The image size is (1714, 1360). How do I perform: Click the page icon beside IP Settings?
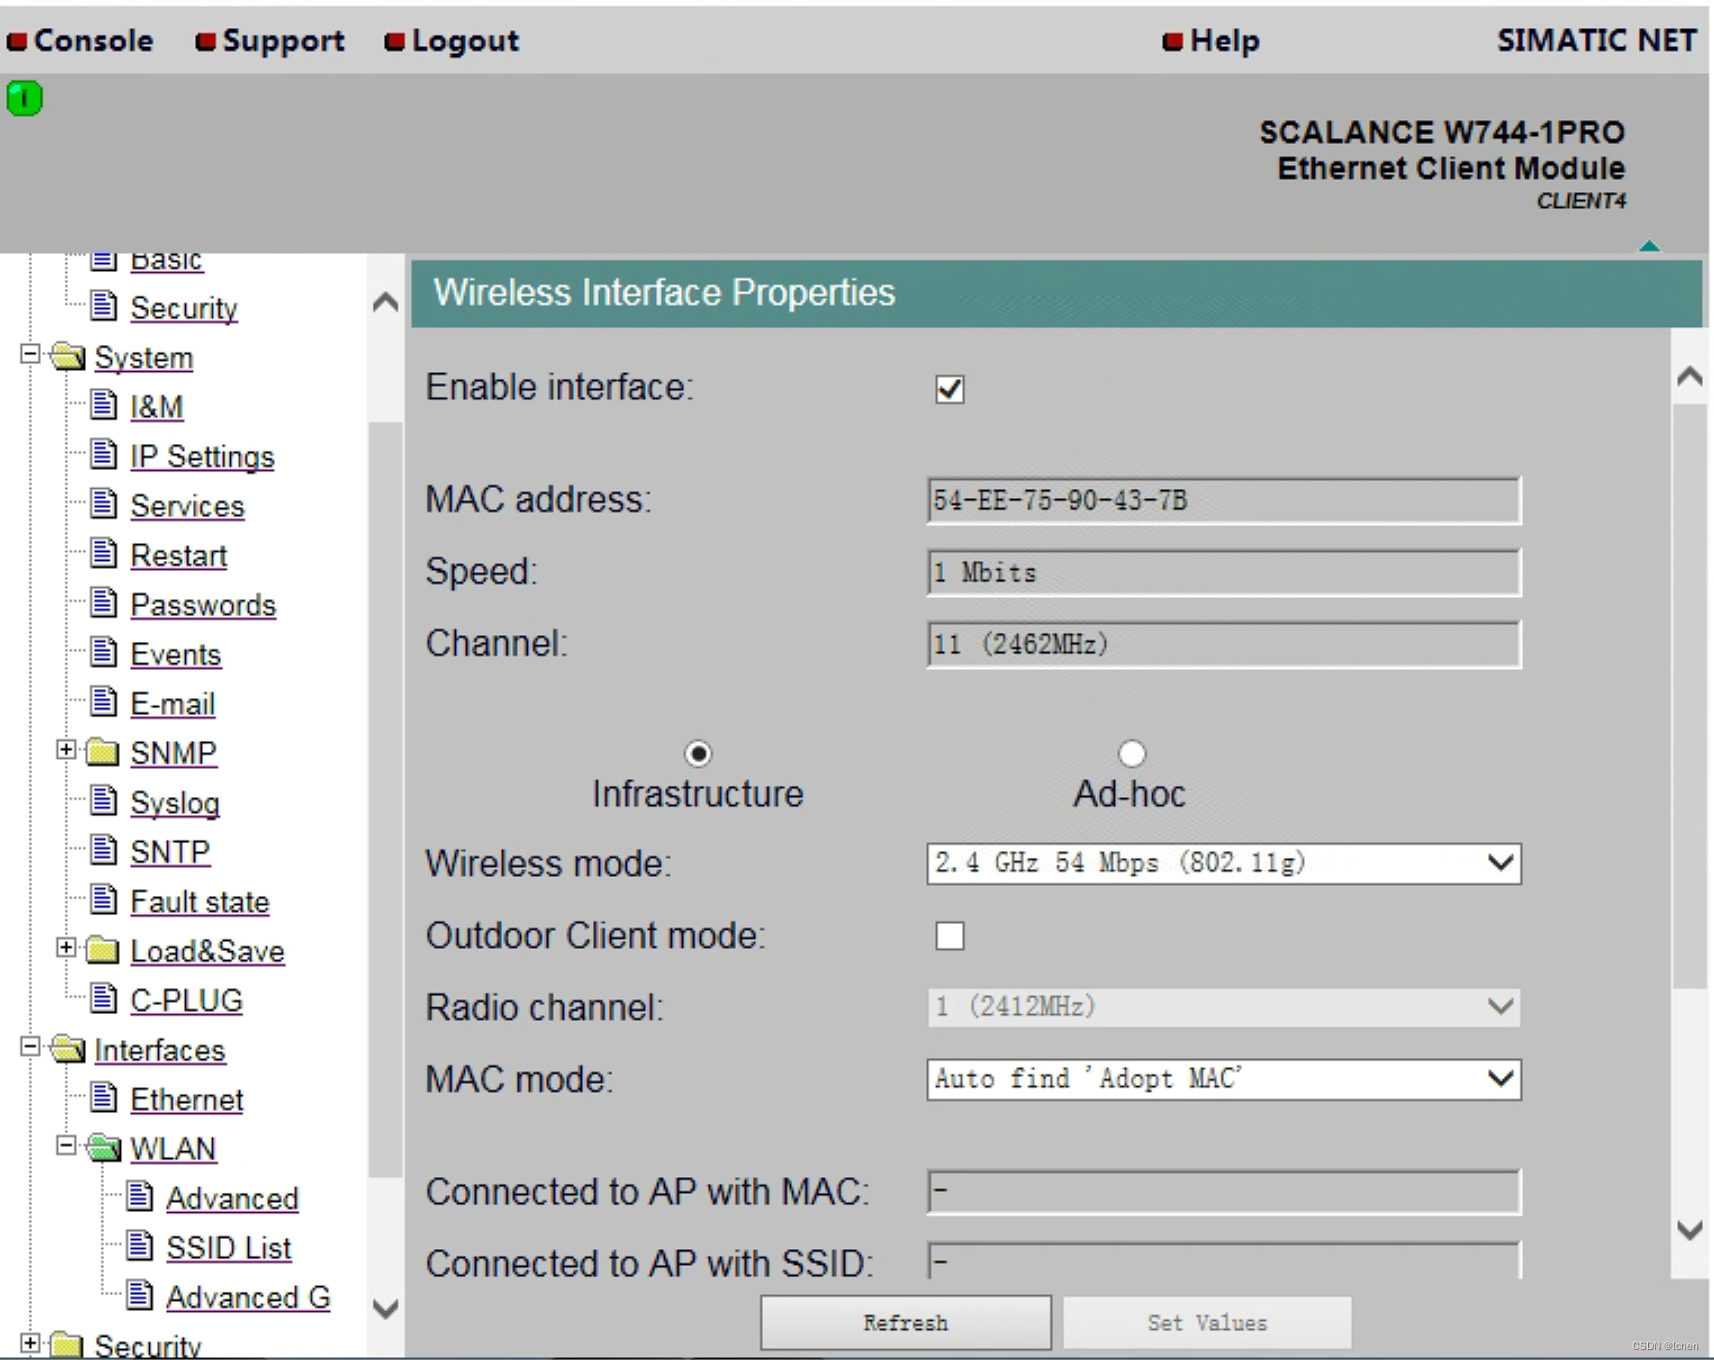tap(104, 454)
